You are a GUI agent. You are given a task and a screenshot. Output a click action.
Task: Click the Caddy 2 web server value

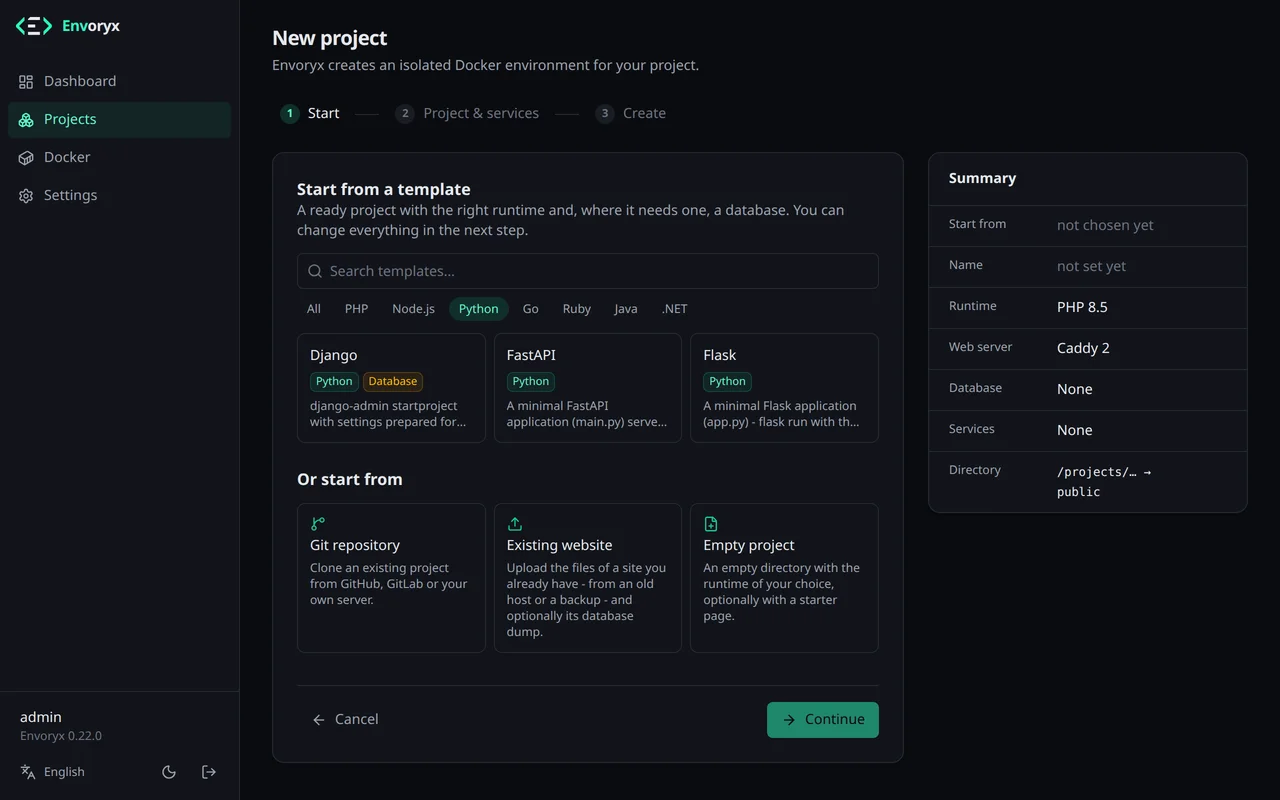coord(1083,348)
